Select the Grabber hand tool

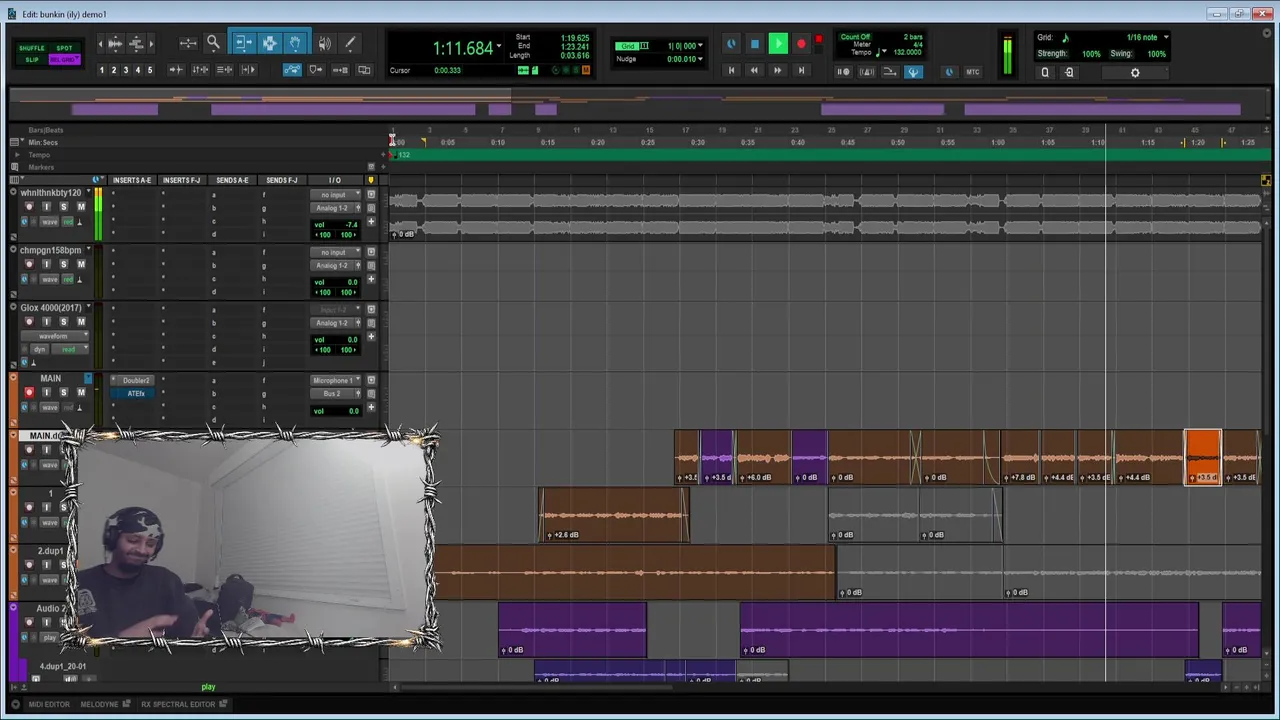296,43
